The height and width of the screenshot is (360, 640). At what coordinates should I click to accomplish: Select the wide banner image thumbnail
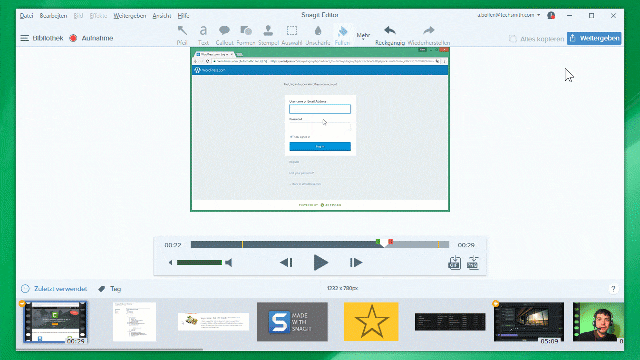point(213,322)
